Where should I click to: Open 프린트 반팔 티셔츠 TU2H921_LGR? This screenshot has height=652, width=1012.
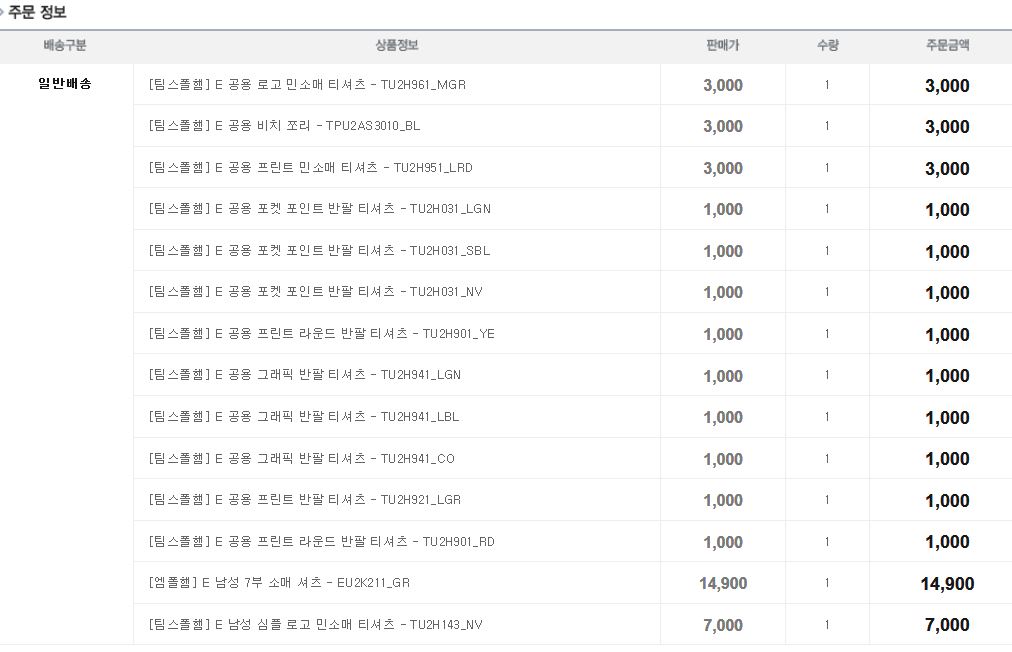click(304, 500)
